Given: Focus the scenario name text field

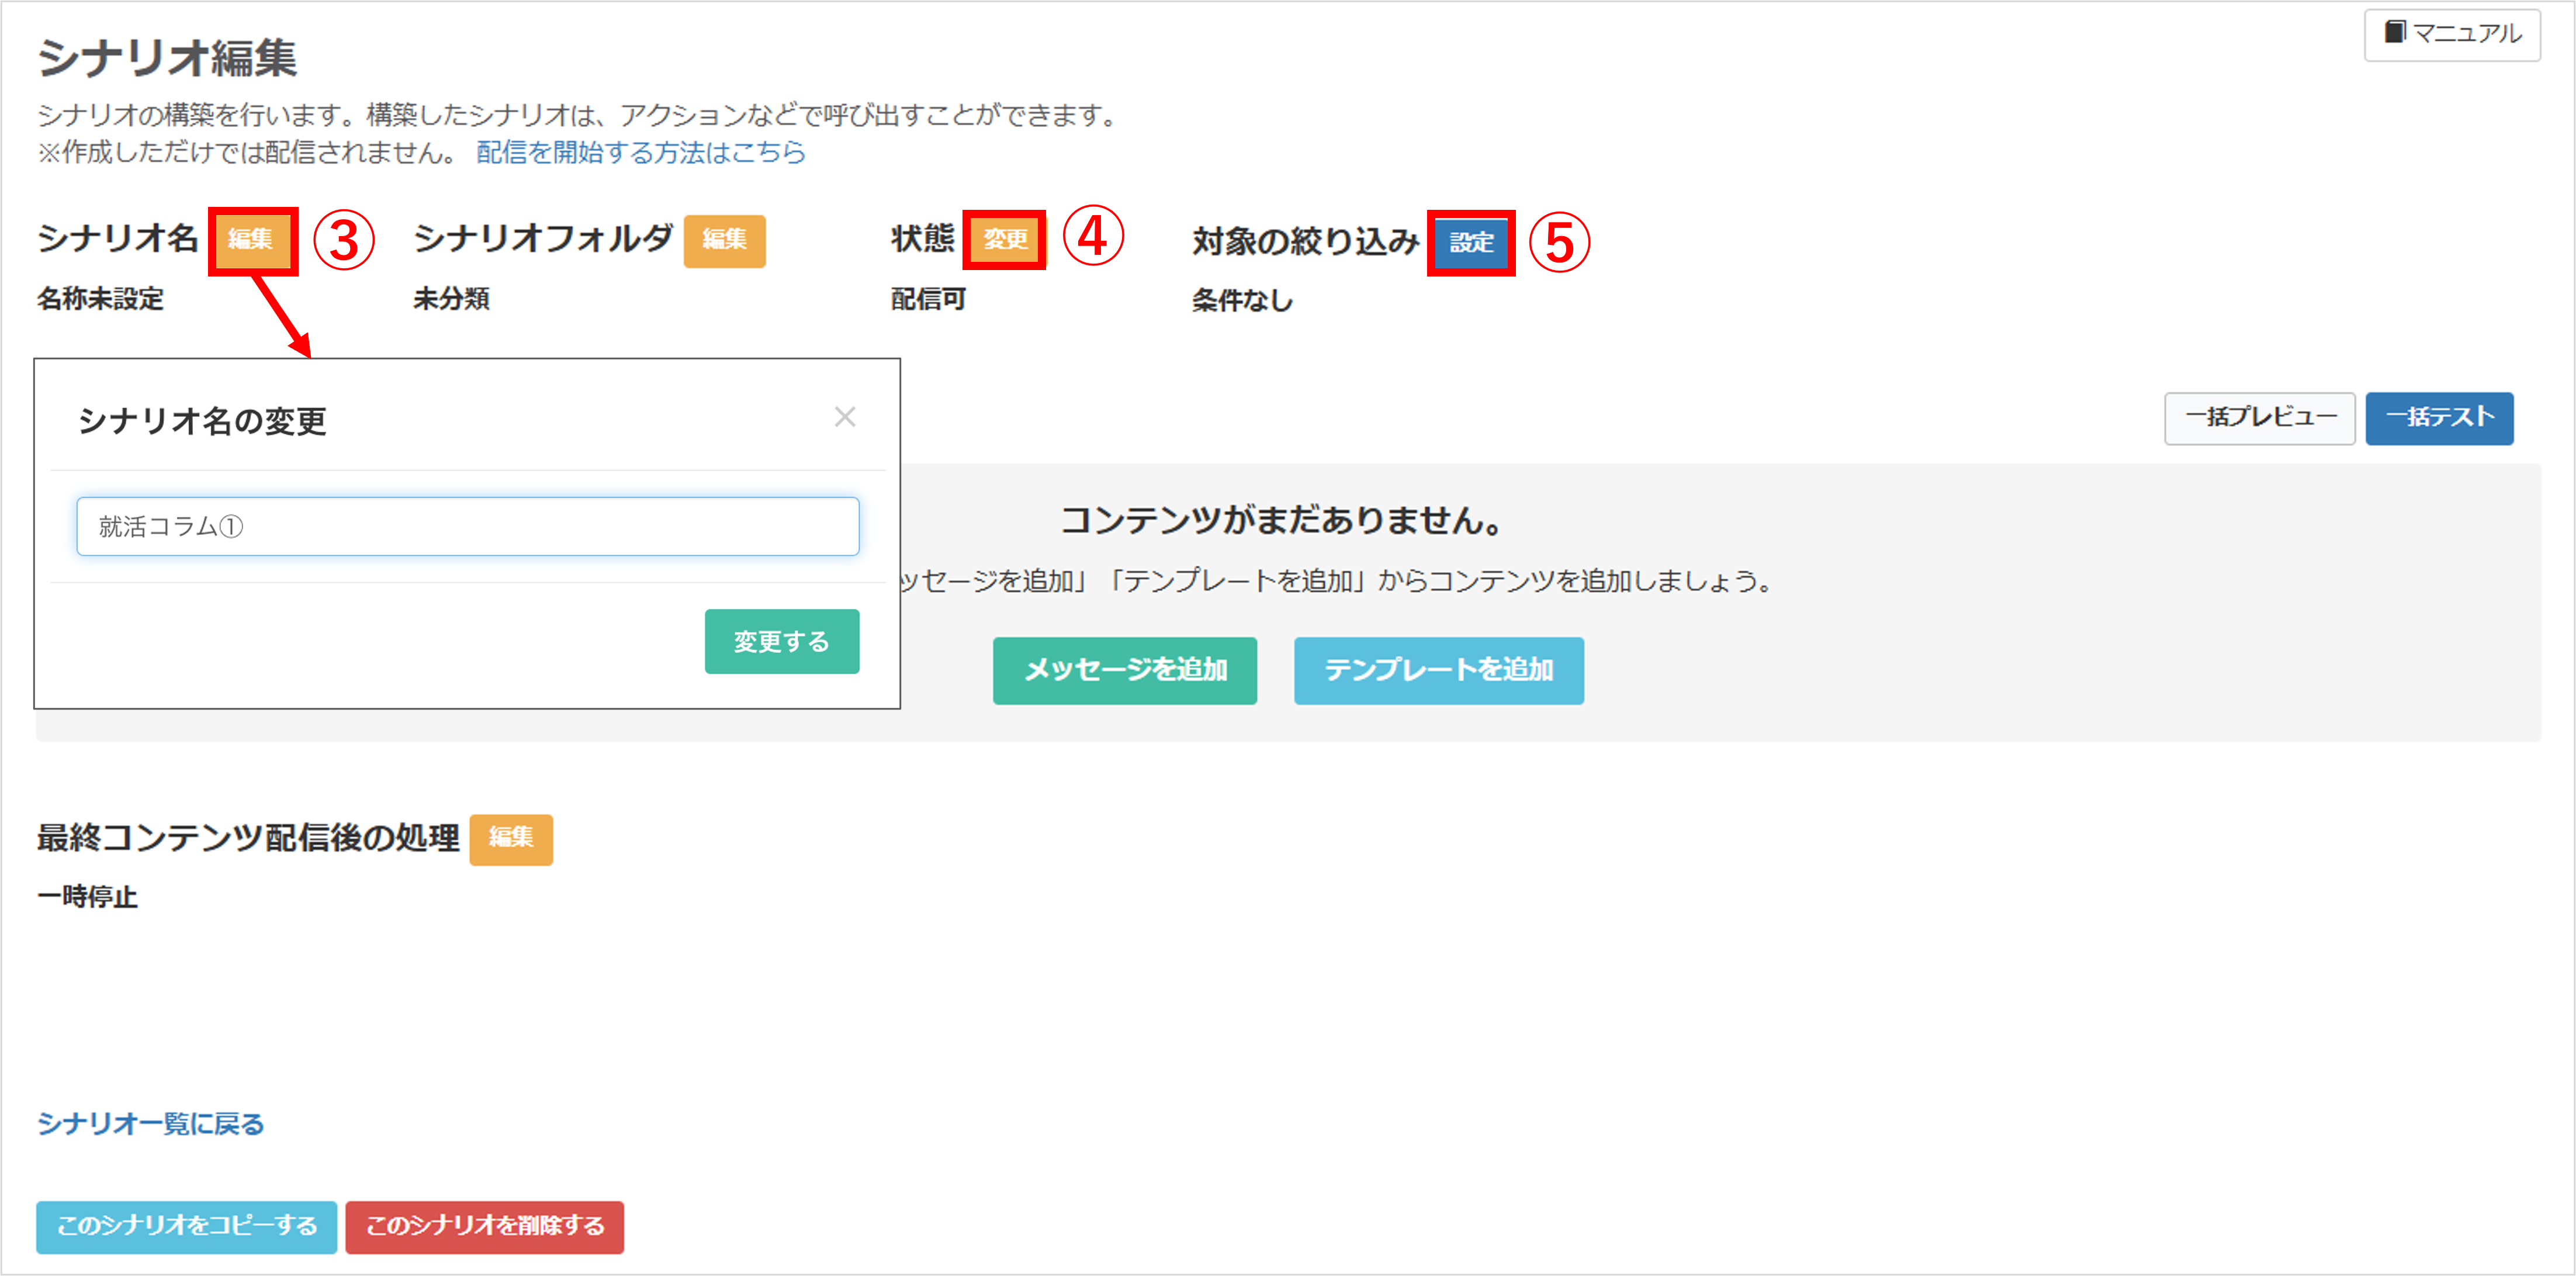Looking at the screenshot, I should click(x=468, y=526).
